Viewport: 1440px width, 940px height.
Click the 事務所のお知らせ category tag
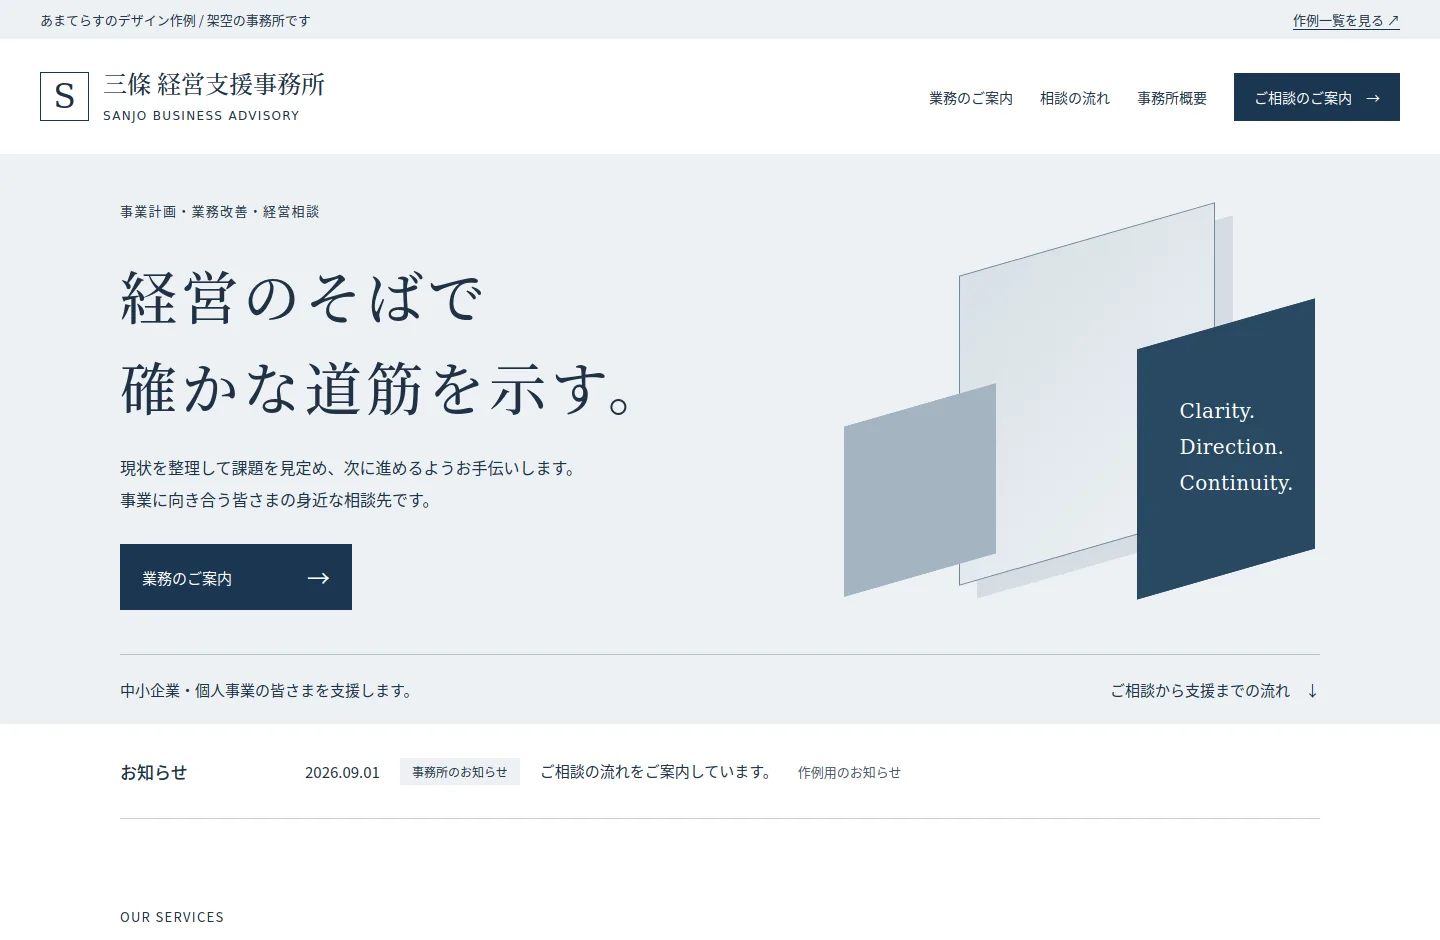coord(460,772)
